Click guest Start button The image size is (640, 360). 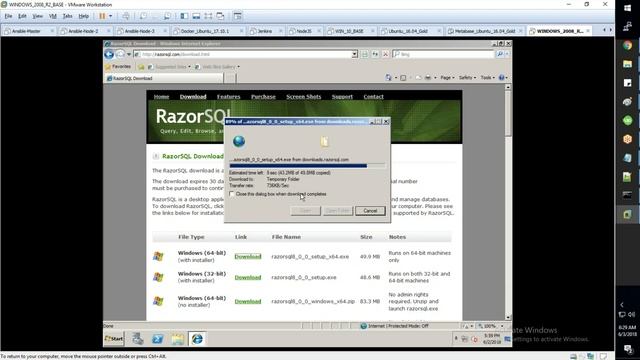point(114,339)
